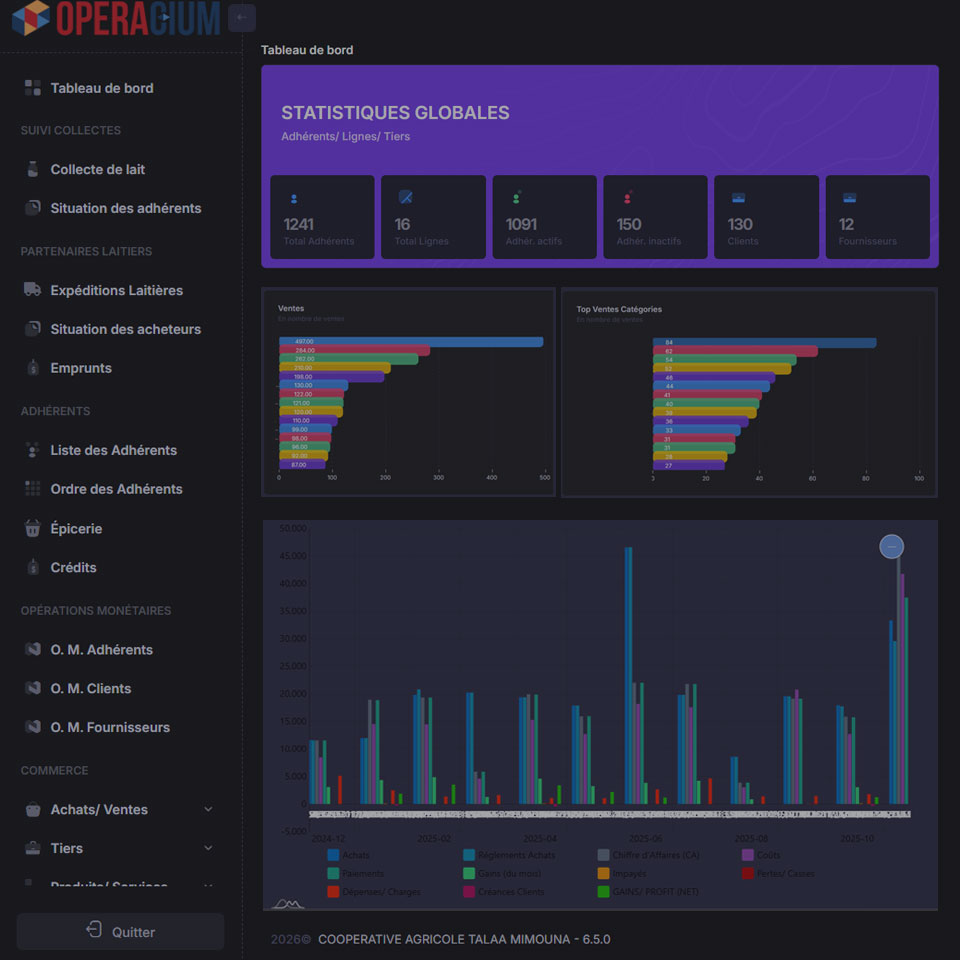Click the Impayés orange legend swatch
The height and width of the screenshot is (960, 960).
coord(604,873)
